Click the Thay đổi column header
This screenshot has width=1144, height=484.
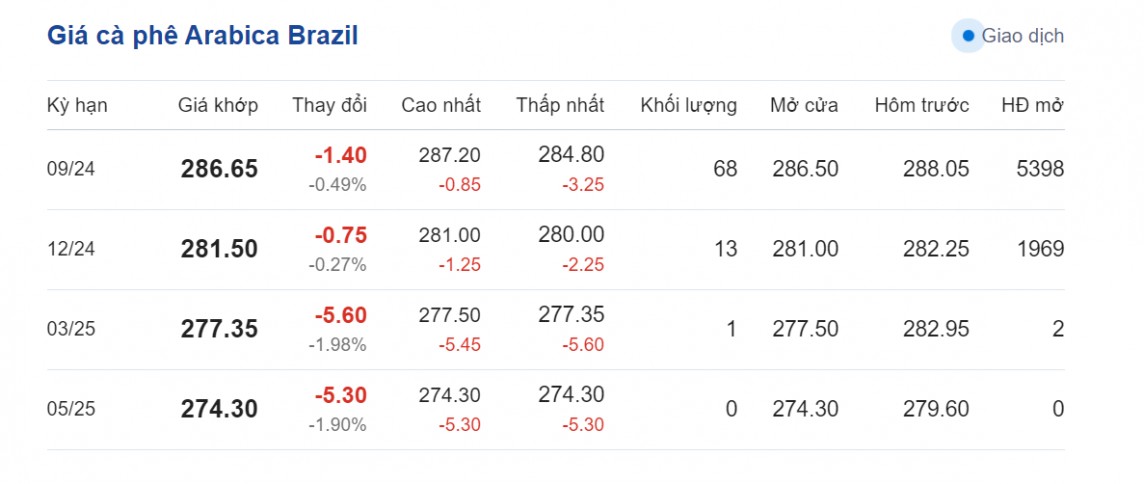point(329,105)
